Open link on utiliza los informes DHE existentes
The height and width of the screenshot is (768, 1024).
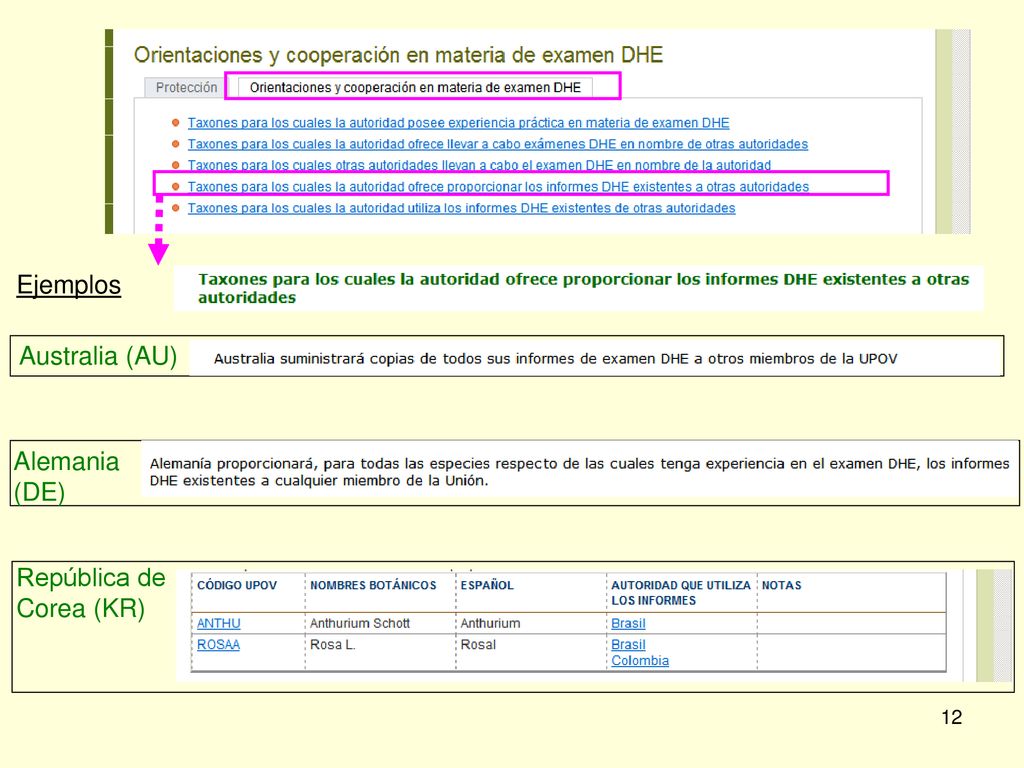point(462,208)
